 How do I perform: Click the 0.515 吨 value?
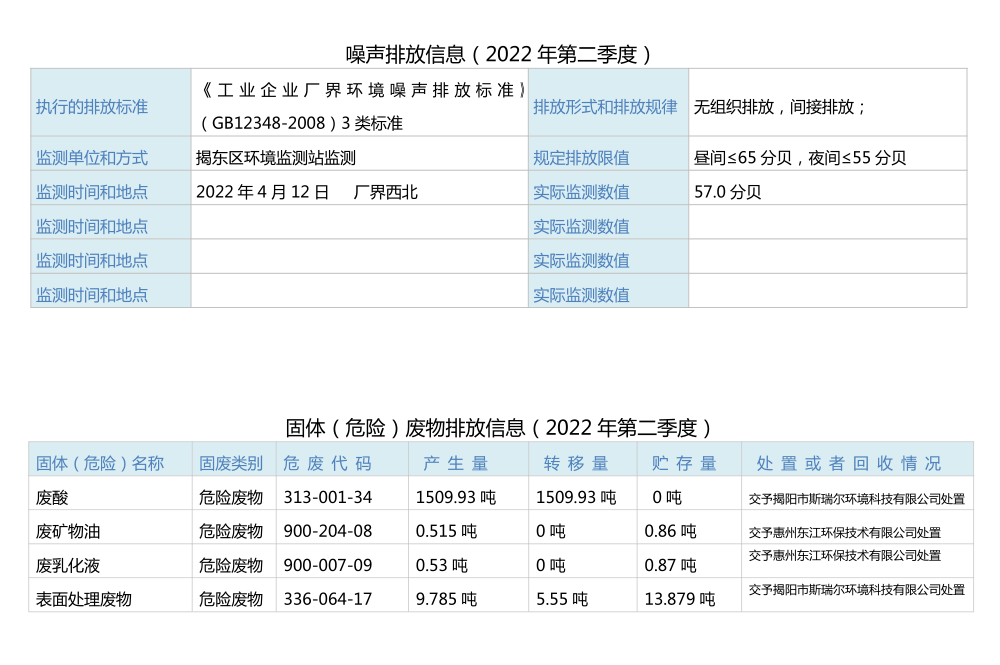(446, 531)
